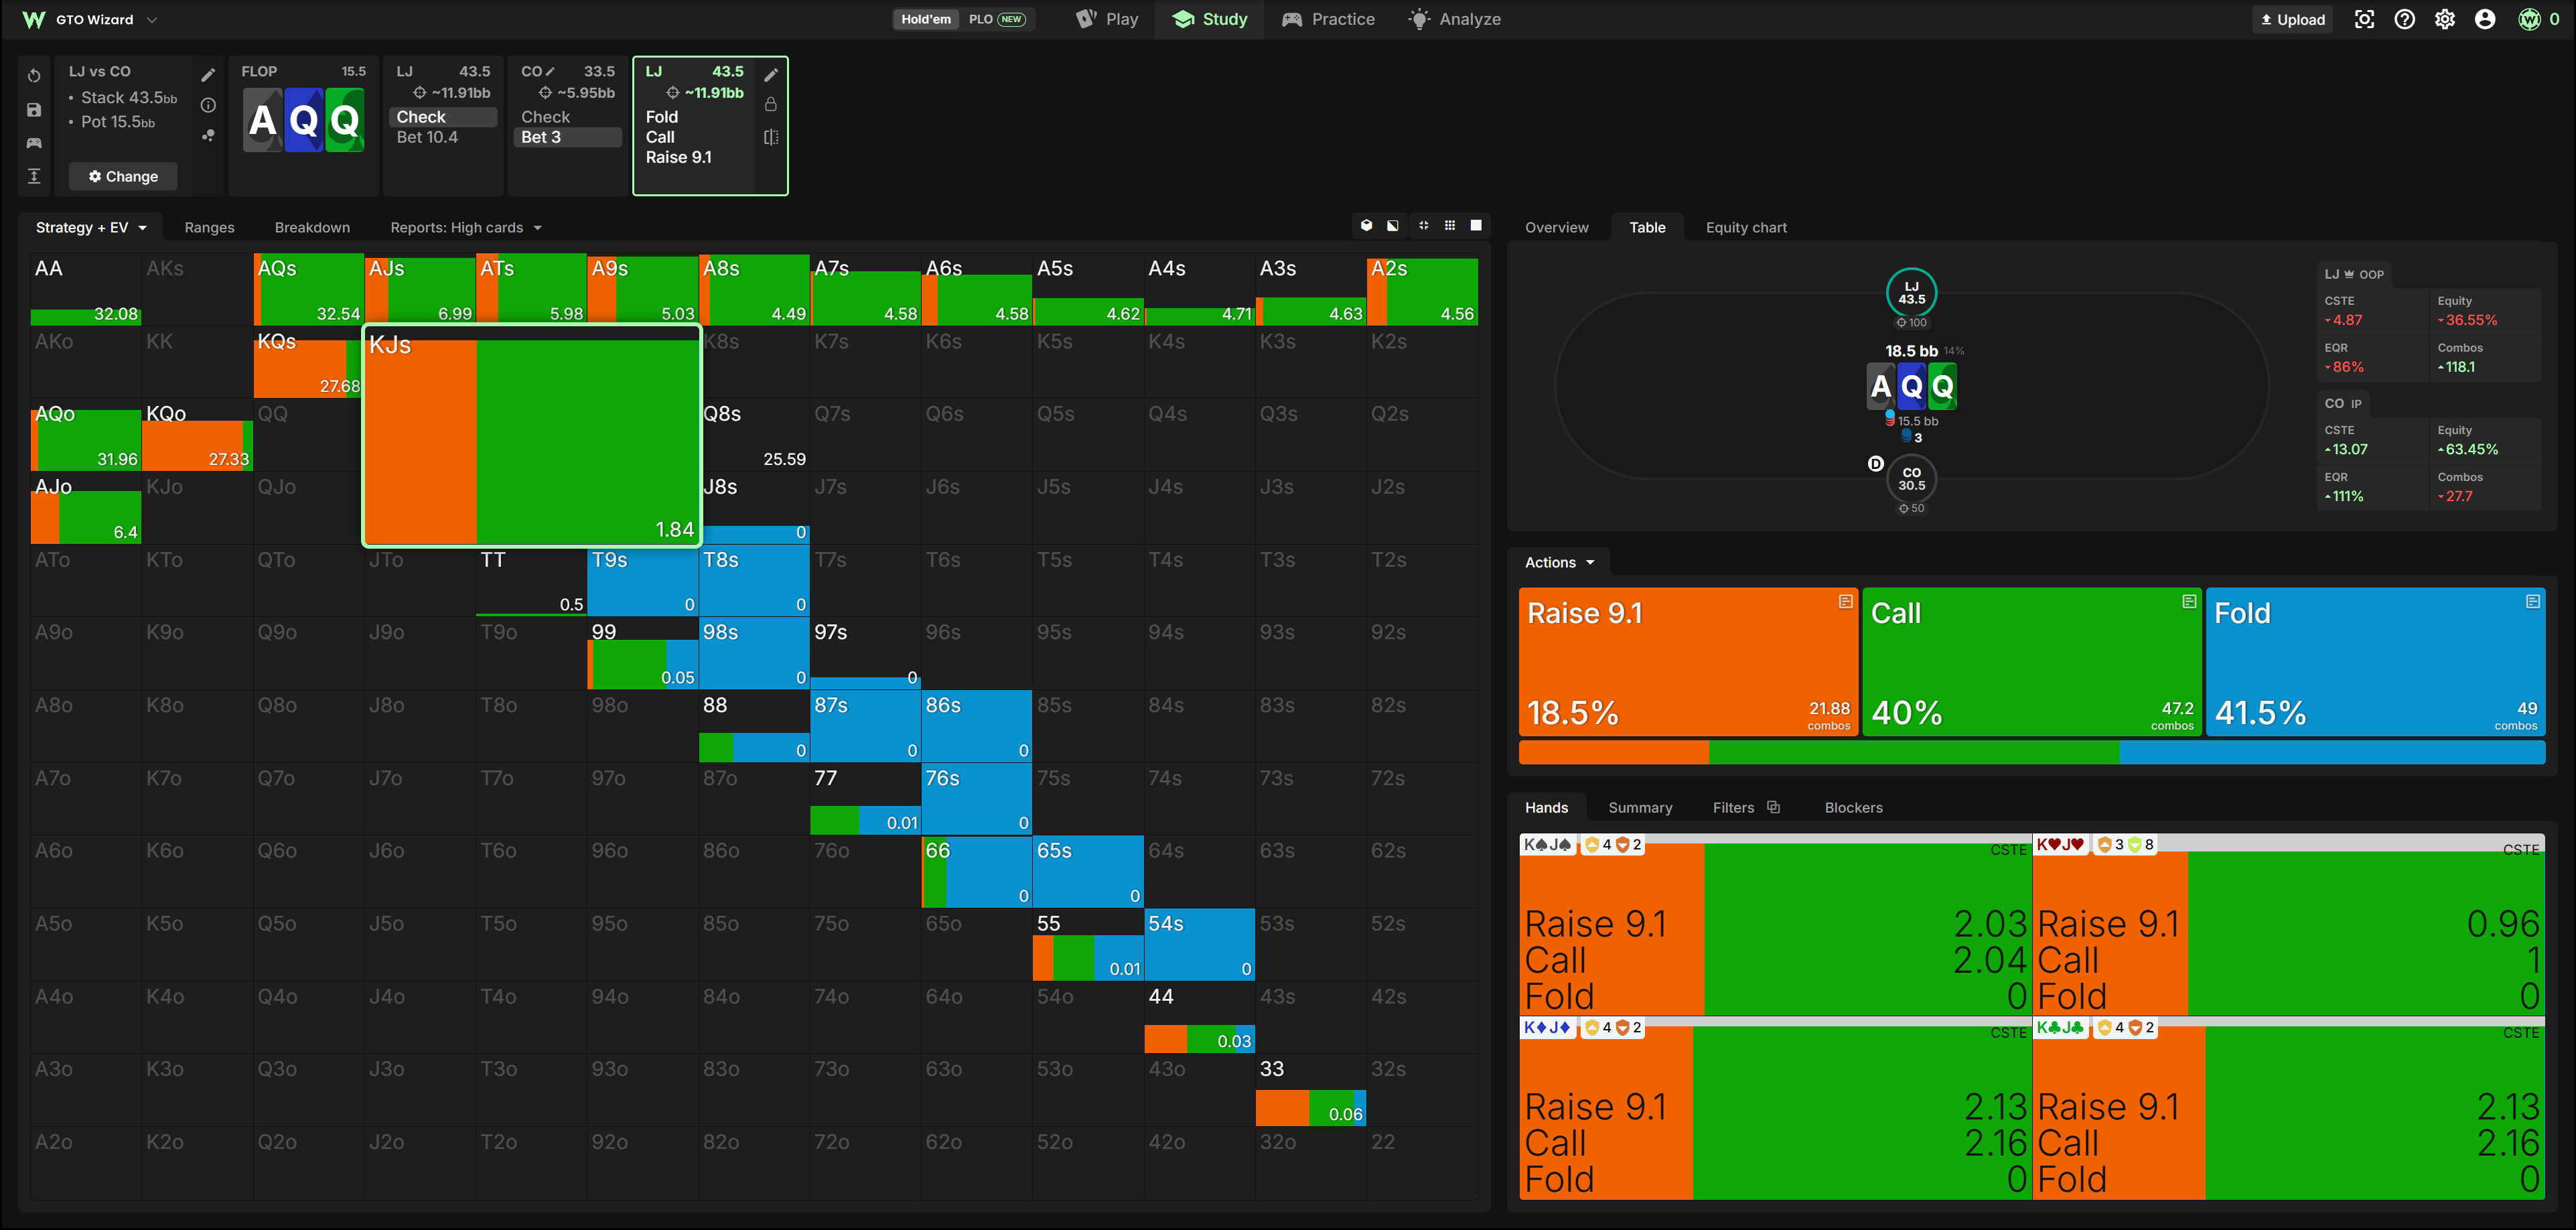Screen dimensions: 2576x1230
Task: Open the gamepad practice icon in sidebar
Action: (x=34, y=143)
